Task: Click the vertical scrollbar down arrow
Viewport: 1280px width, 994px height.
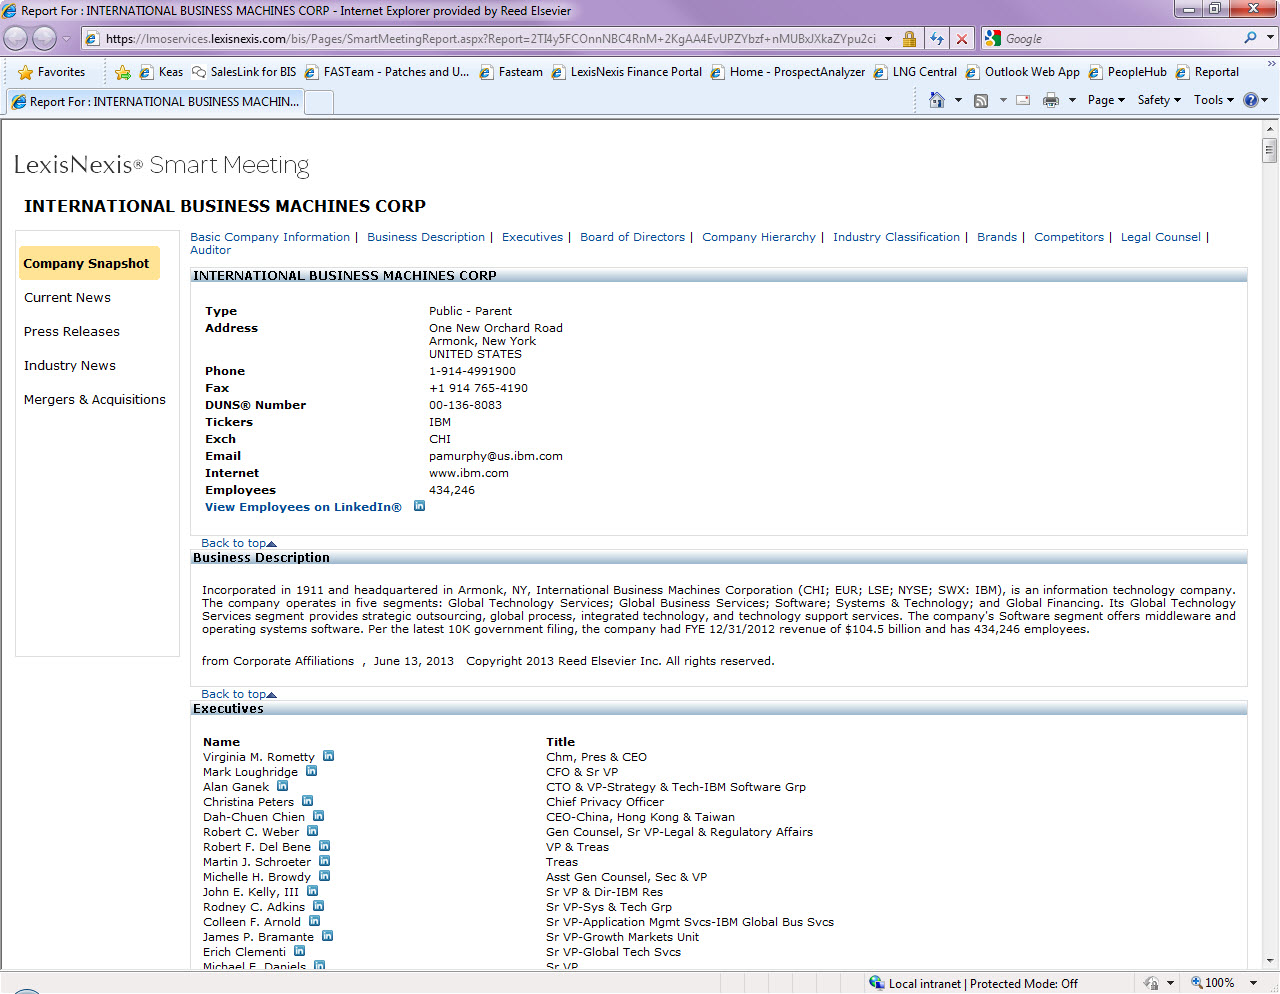Action: point(1270,961)
